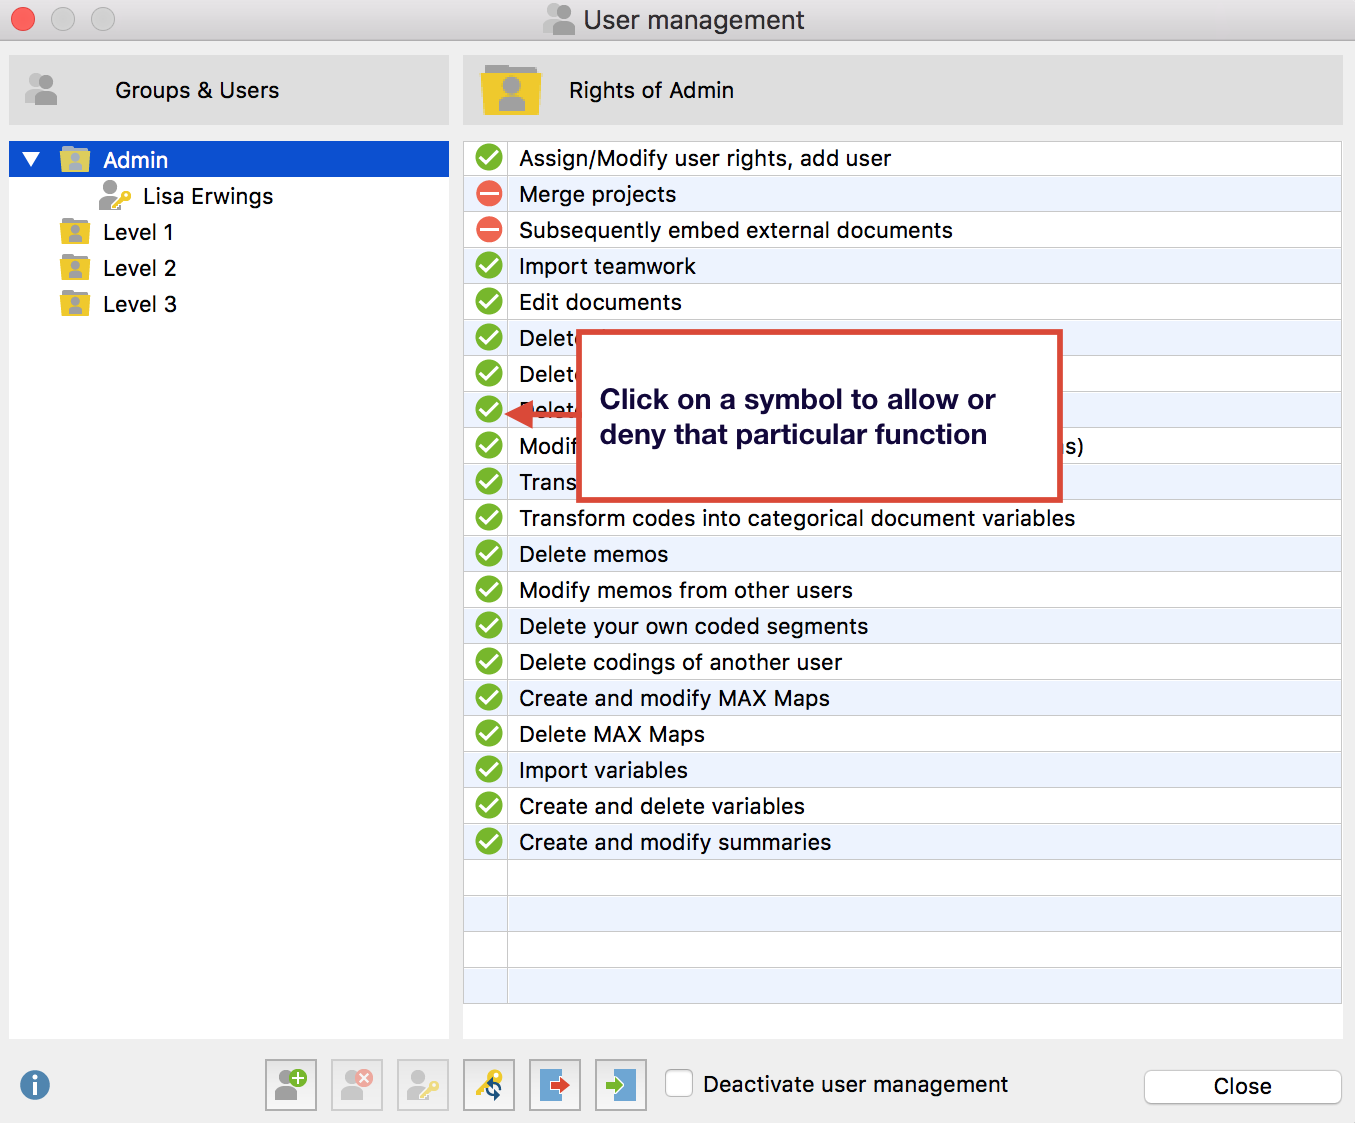This screenshot has height=1123, width=1355.
Task: Click the 'Delete memos' row text
Action: (593, 554)
